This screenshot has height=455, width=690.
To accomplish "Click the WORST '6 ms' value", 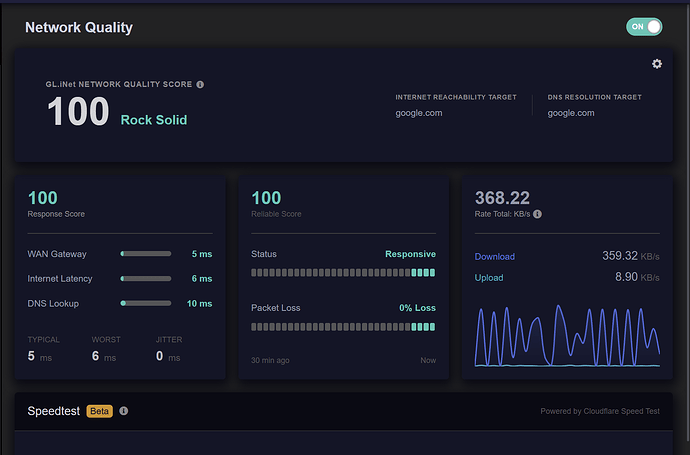I will click(x=104, y=356).
